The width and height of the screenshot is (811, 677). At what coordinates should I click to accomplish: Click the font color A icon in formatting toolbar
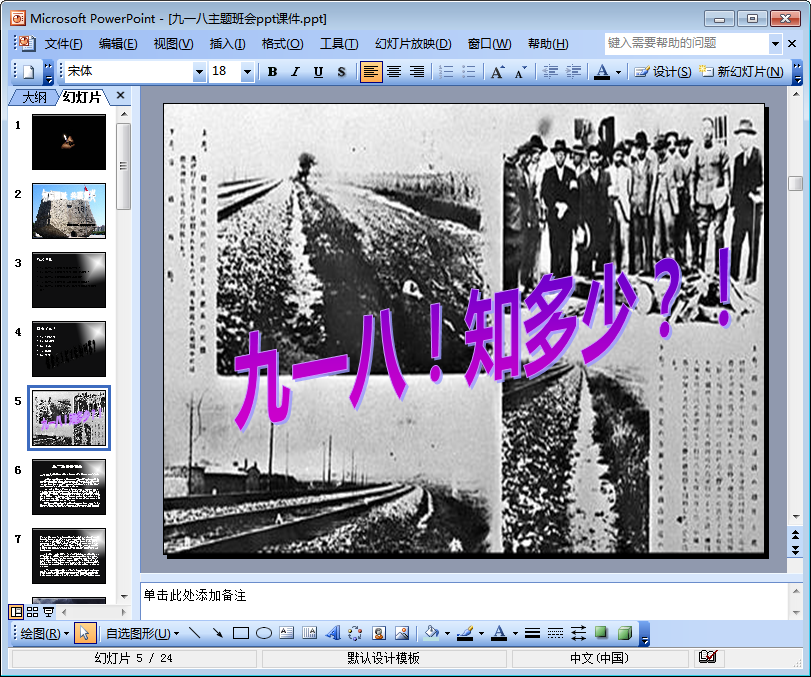coord(602,72)
